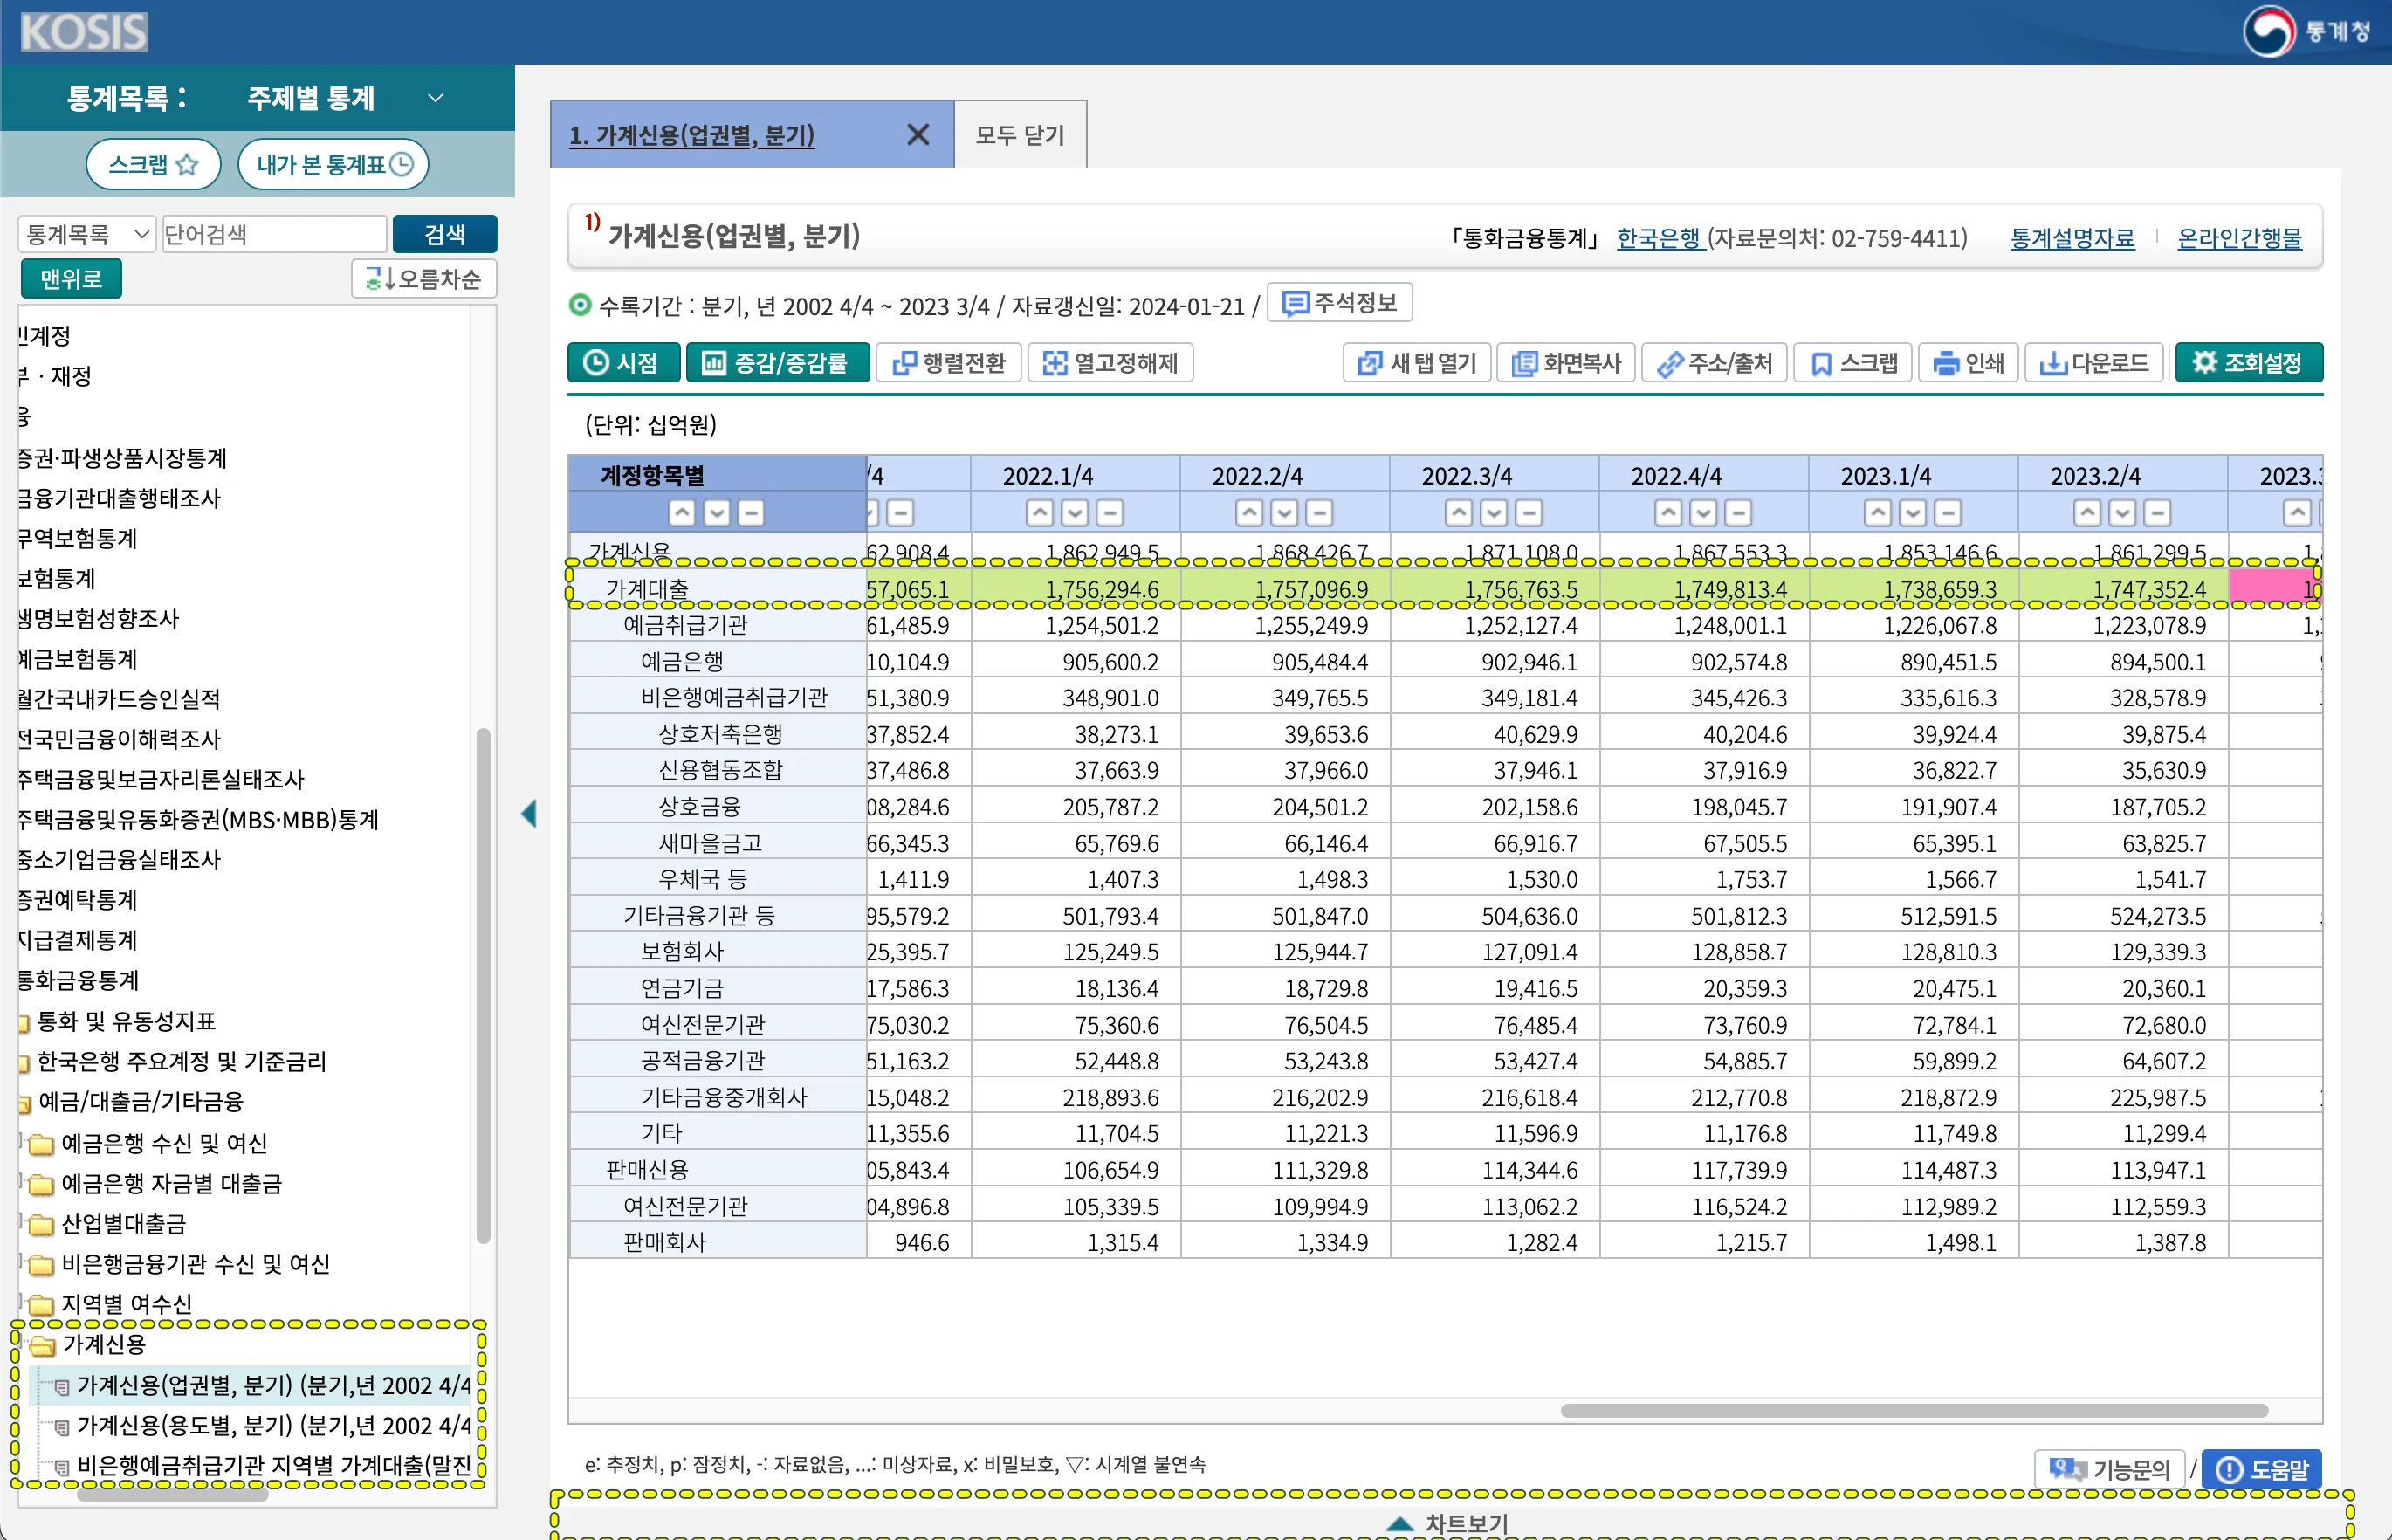This screenshot has height=1540, width=2392.
Task: Click the 단어검색 input field
Action: point(274,234)
